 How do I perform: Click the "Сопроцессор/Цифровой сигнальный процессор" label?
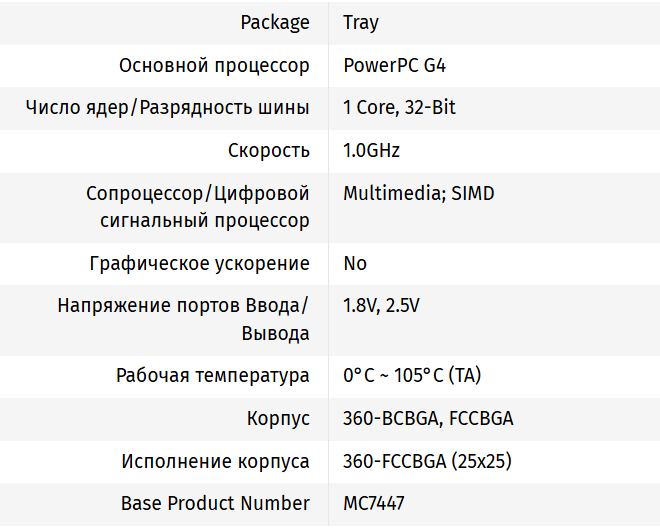[x=198, y=207]
